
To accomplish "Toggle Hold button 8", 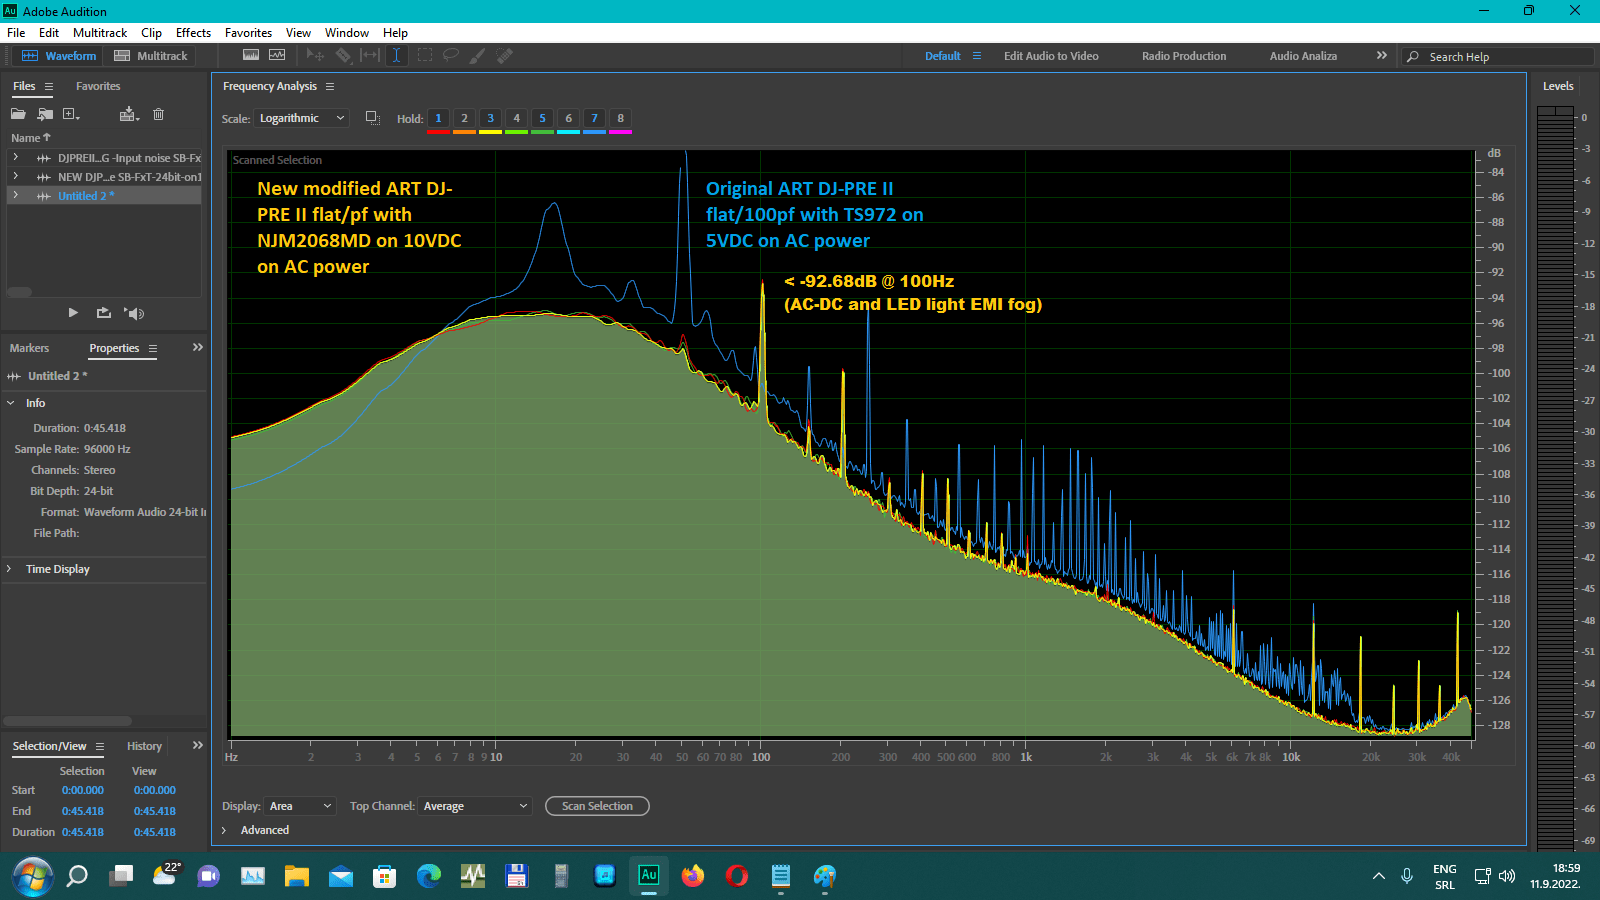I will [620, 118].
